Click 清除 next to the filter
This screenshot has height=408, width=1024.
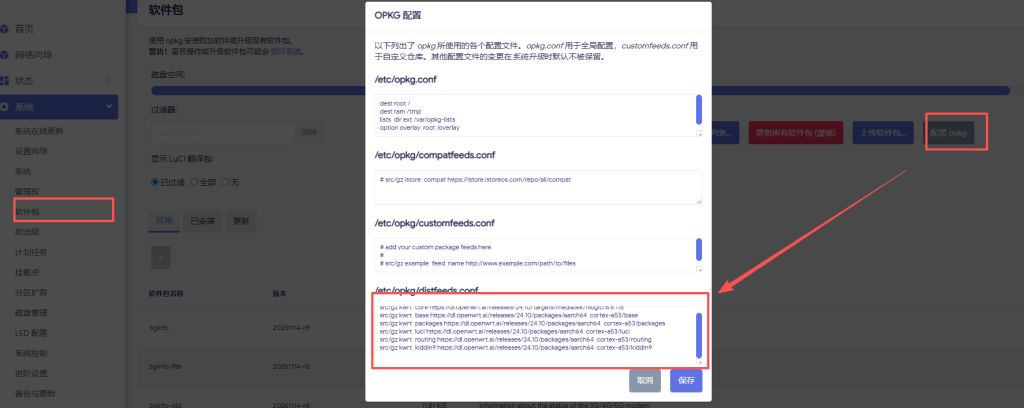tap(309, 133)
